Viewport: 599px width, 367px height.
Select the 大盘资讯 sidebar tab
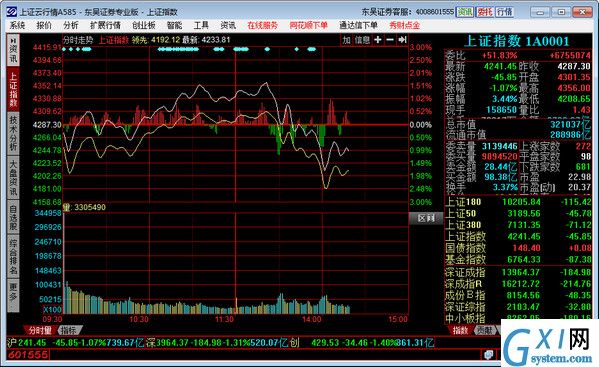click(x=13, y=178)
